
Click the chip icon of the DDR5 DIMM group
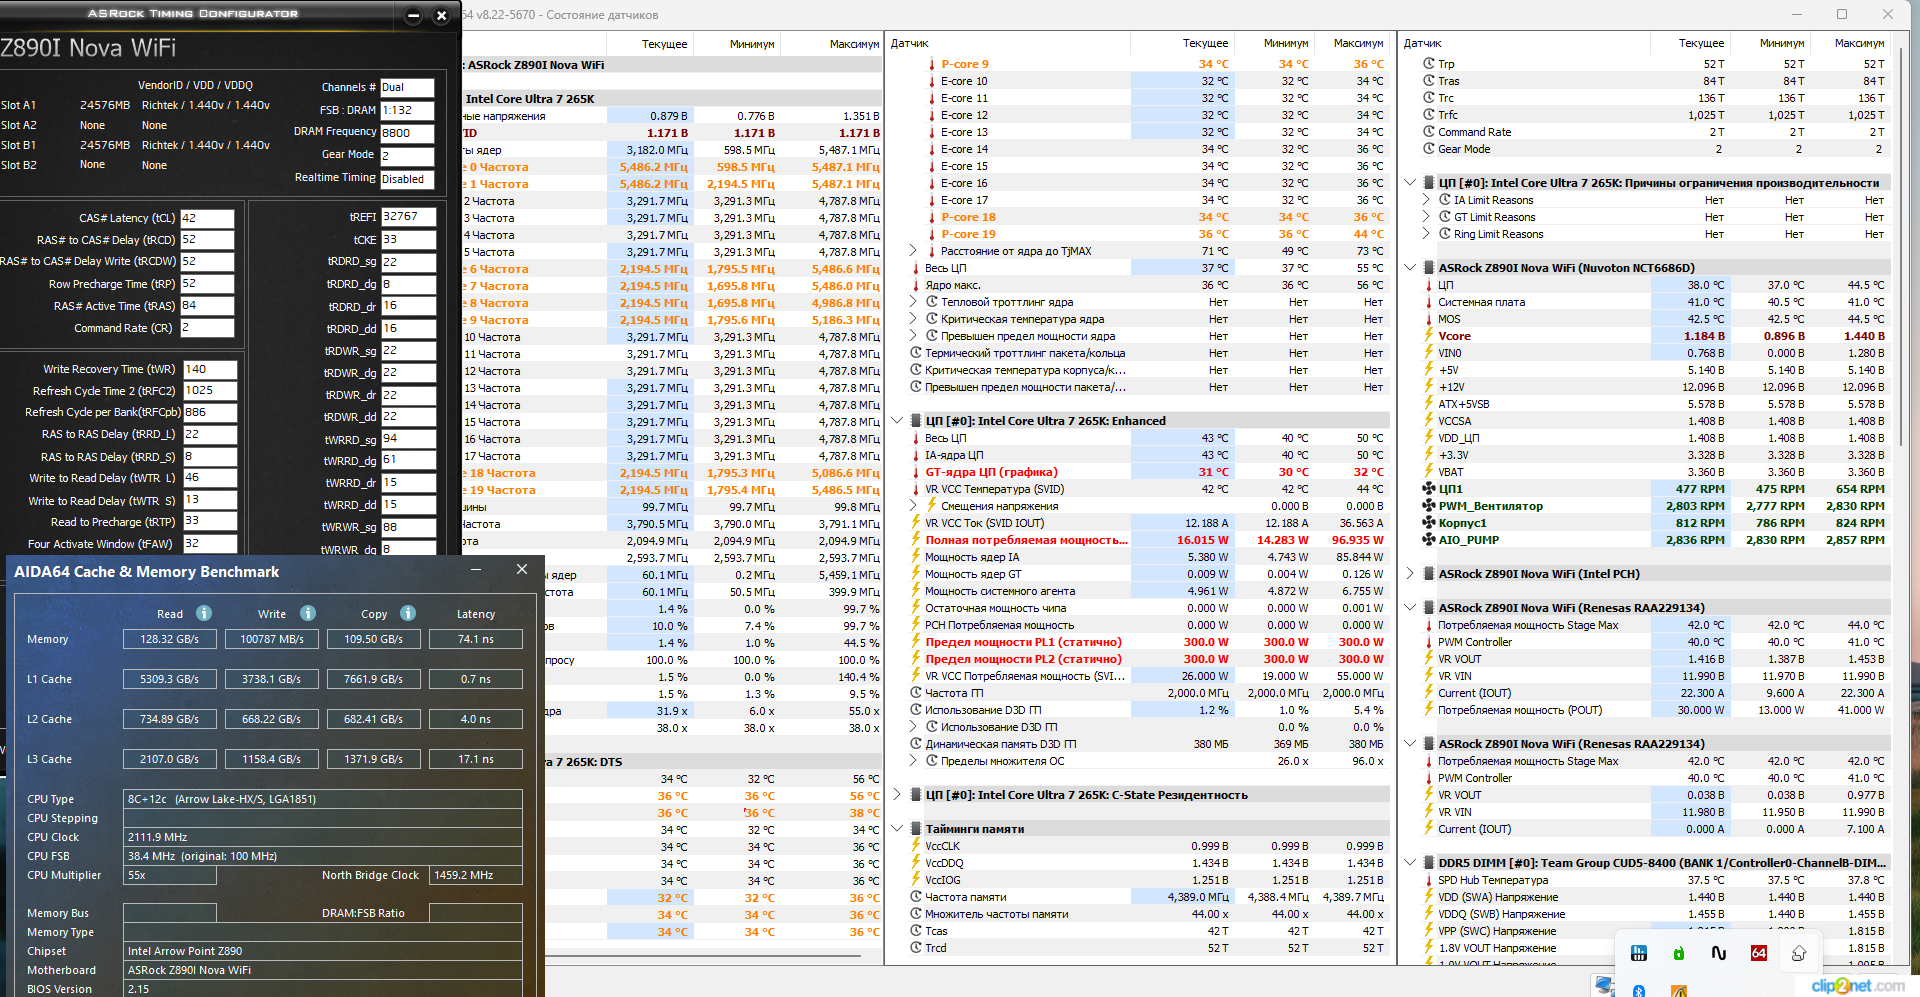[1429, 863]
